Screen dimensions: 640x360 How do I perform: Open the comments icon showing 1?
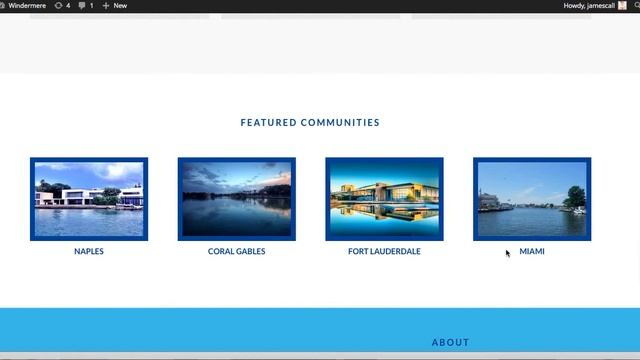pos(86,6)
